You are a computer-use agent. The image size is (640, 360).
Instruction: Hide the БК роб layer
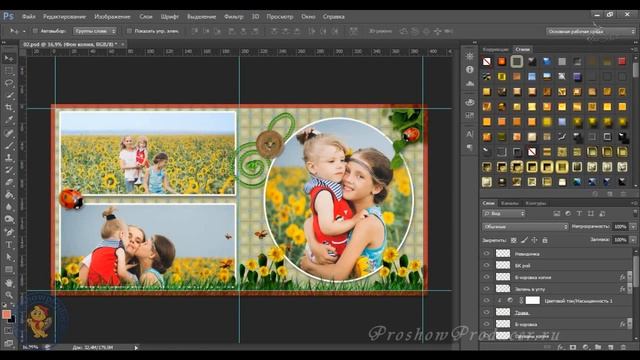(487, 265)
